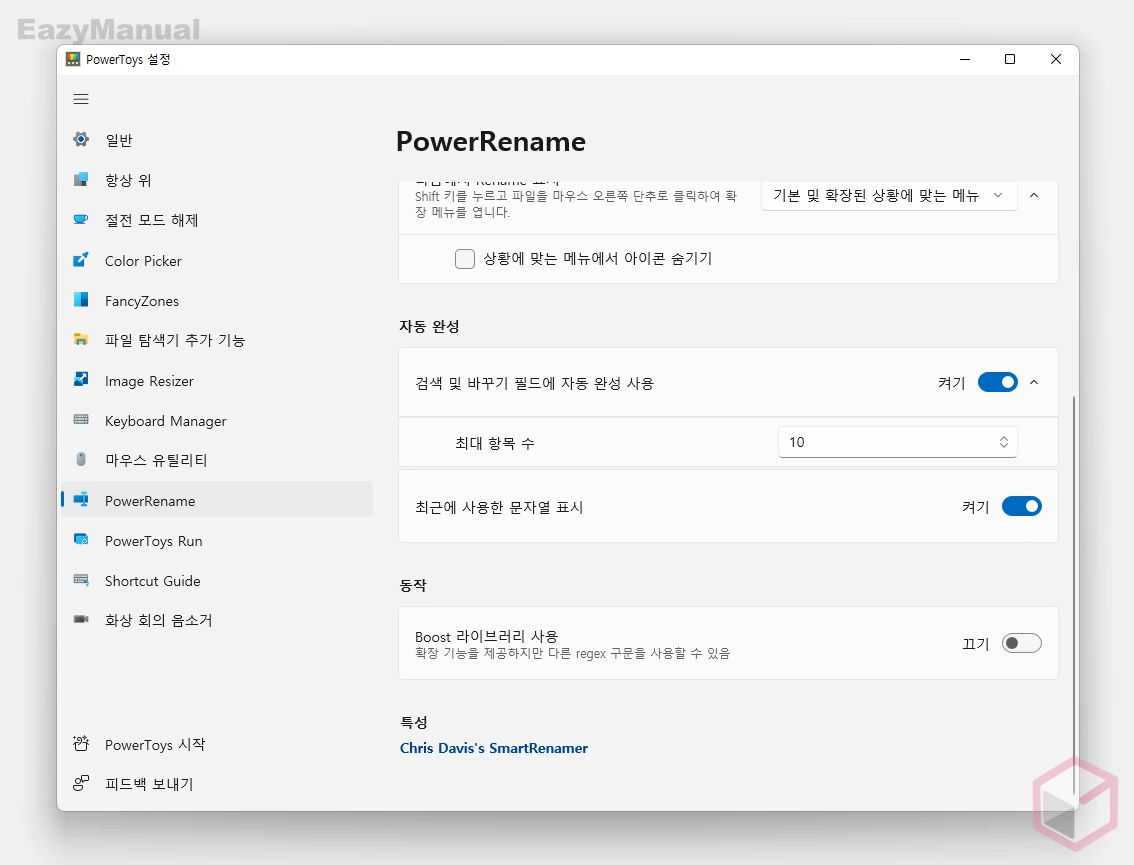
Task: Click the 동작 section heading
Action: coord(413,585)
